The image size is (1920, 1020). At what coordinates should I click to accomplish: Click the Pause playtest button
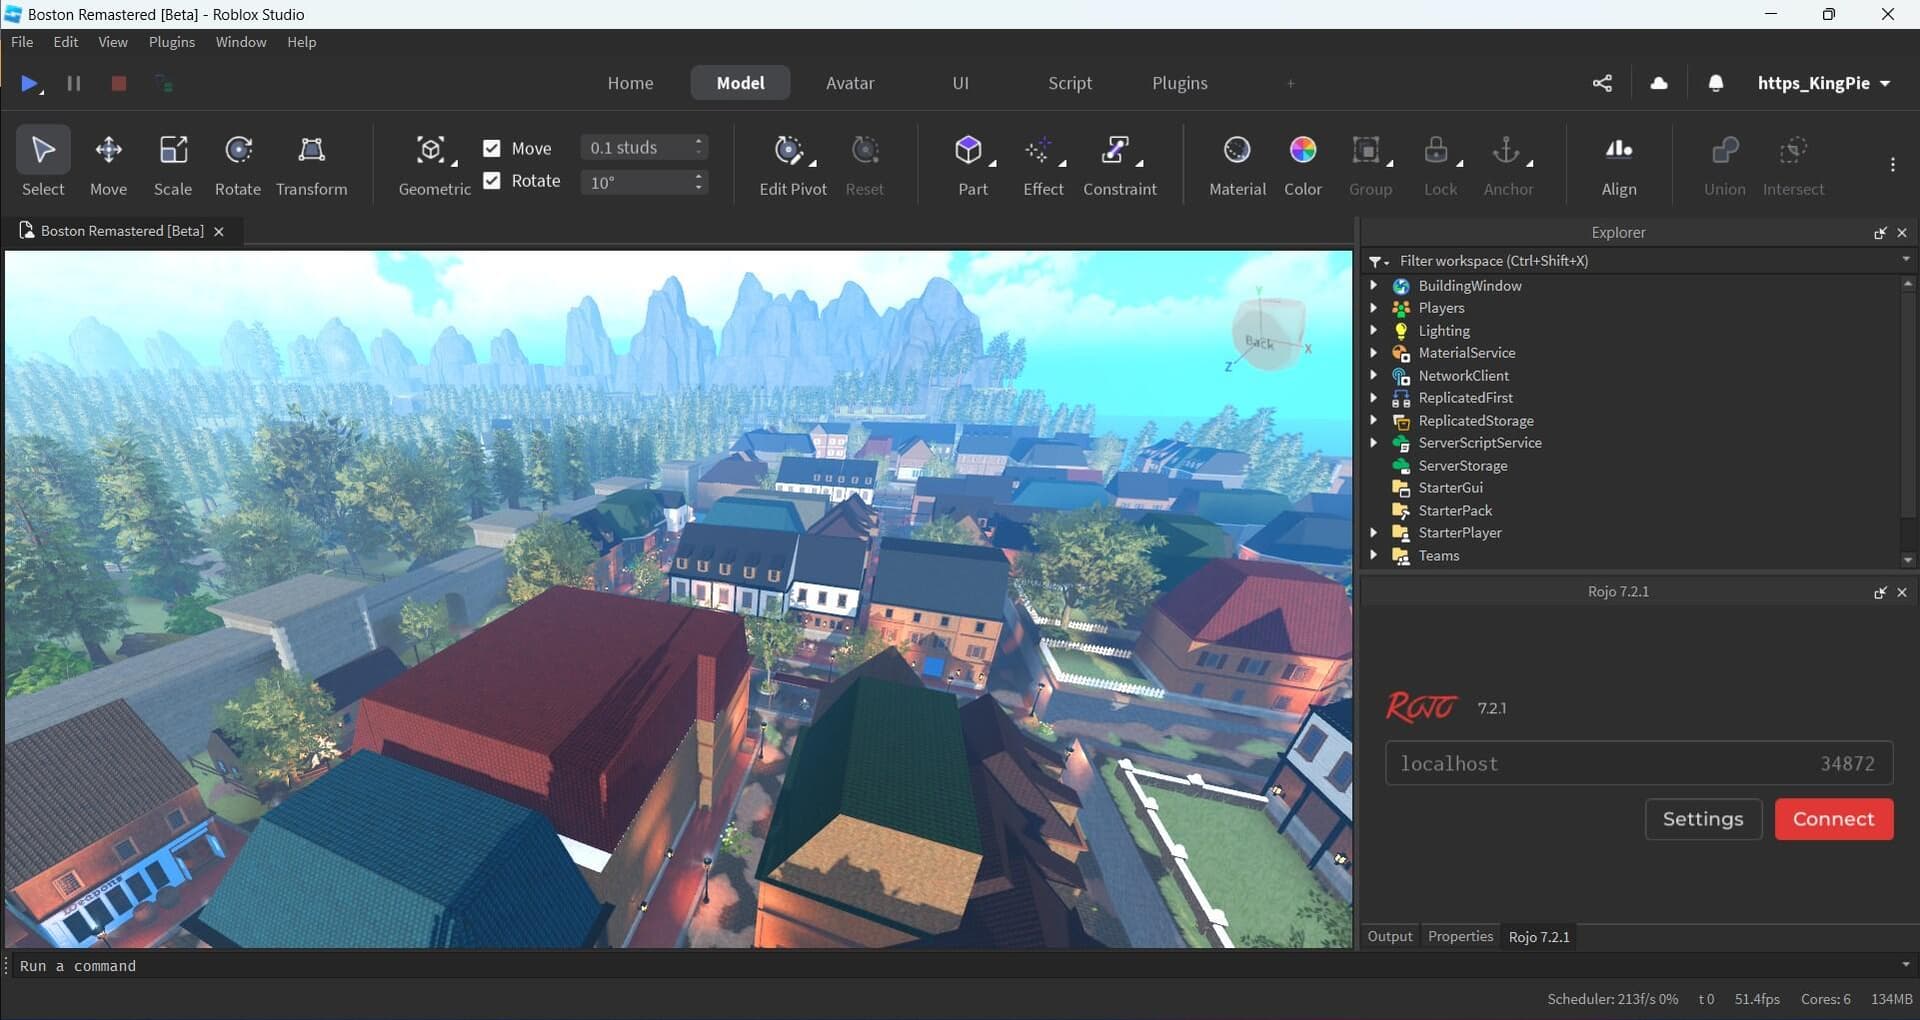tap(74, 83)
